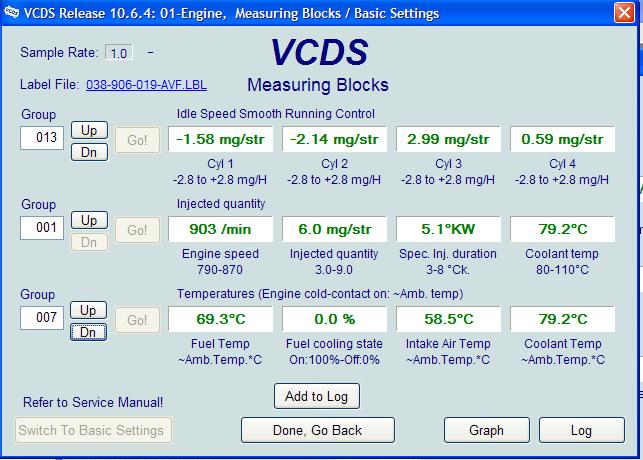643x460 pixels.
Task: Click Go! button next to Group 013
Action: coord(137,140)
